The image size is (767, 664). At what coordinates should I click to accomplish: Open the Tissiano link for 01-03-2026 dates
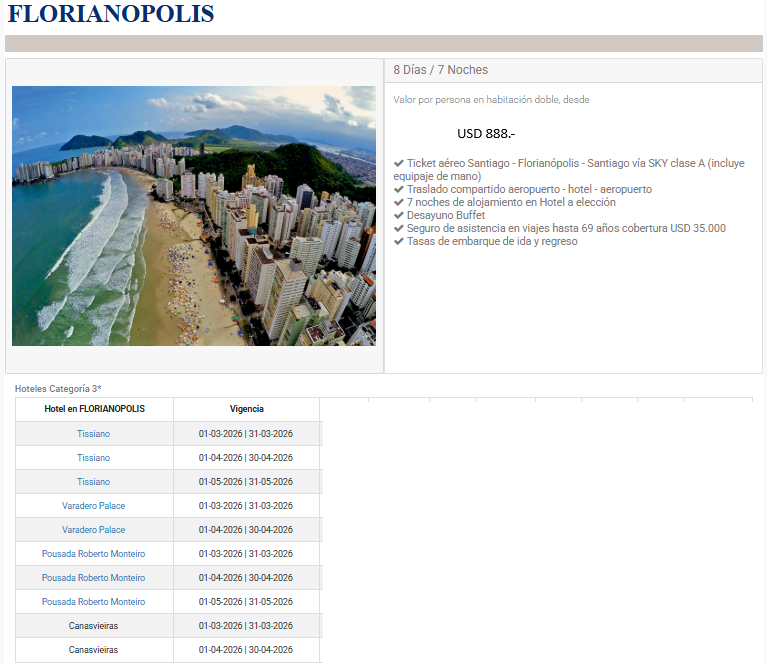(94, 434)
